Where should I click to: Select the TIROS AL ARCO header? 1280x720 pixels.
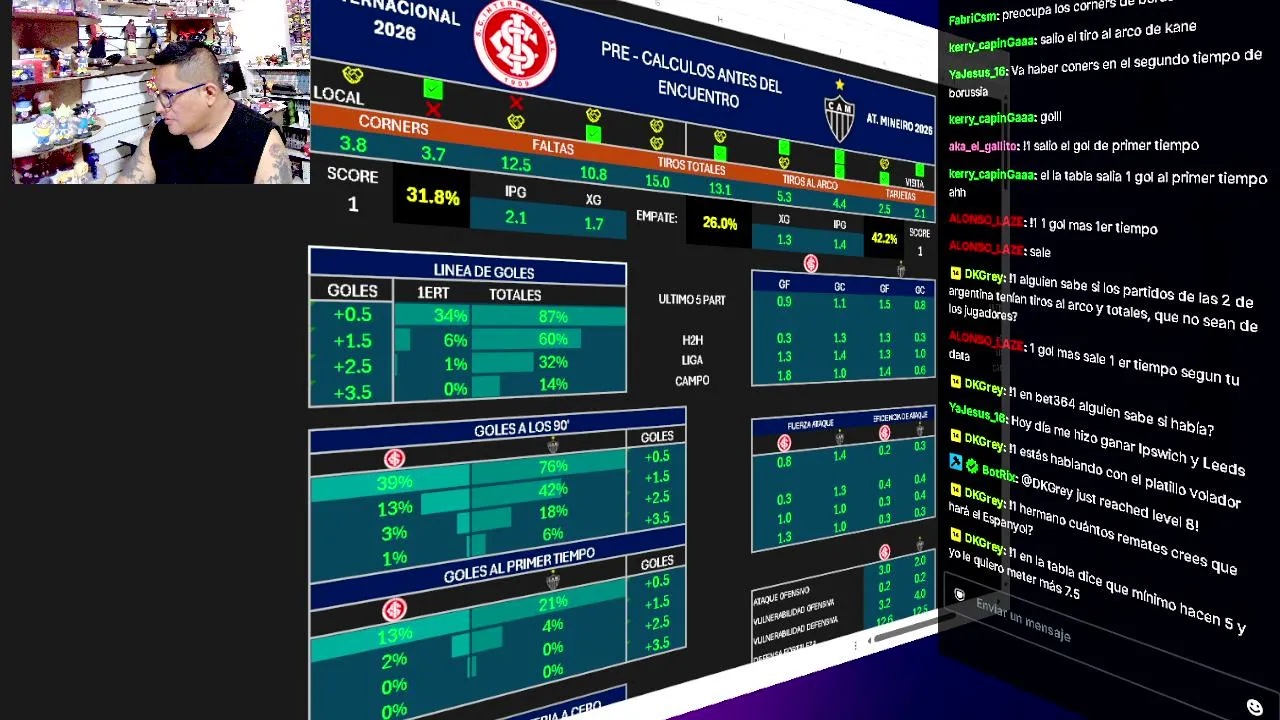click(810, 182)
